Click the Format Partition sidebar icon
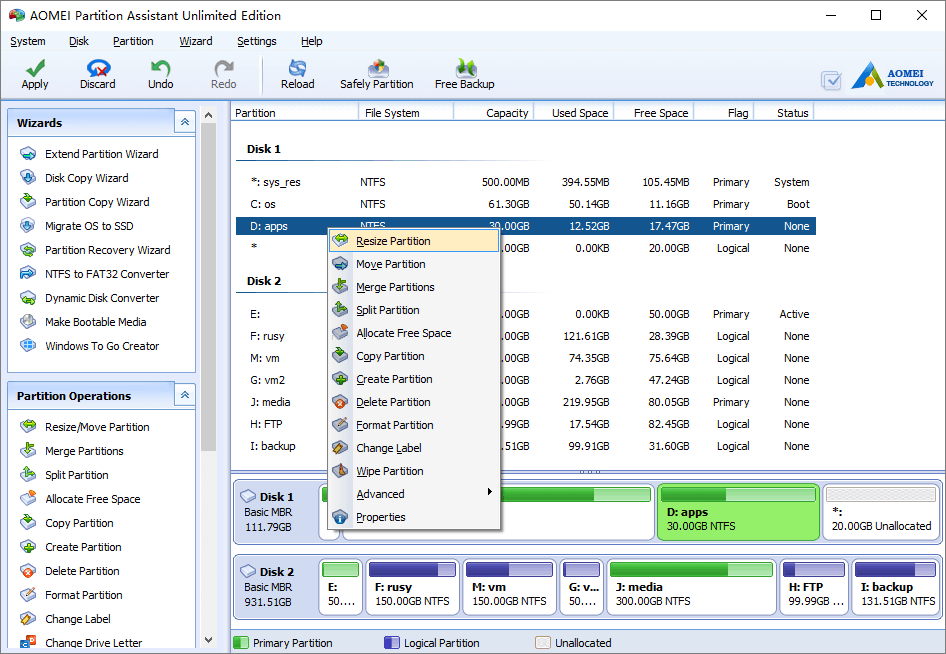Viewport: 946px width, 654px height. 28,595
